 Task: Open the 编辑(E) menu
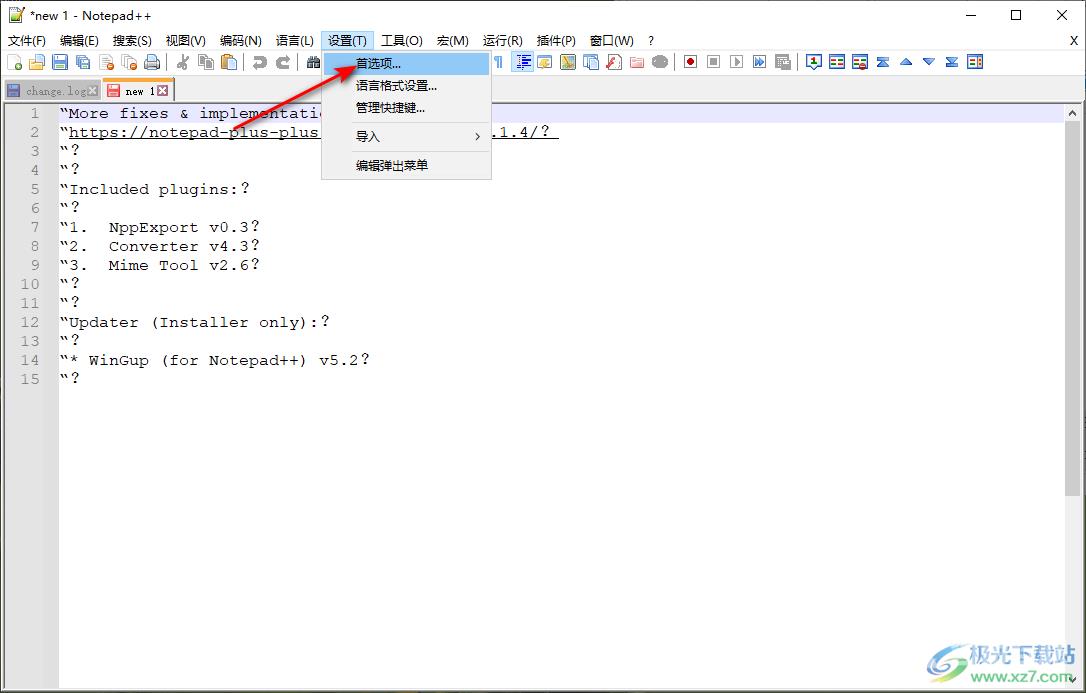pos(80,41)
